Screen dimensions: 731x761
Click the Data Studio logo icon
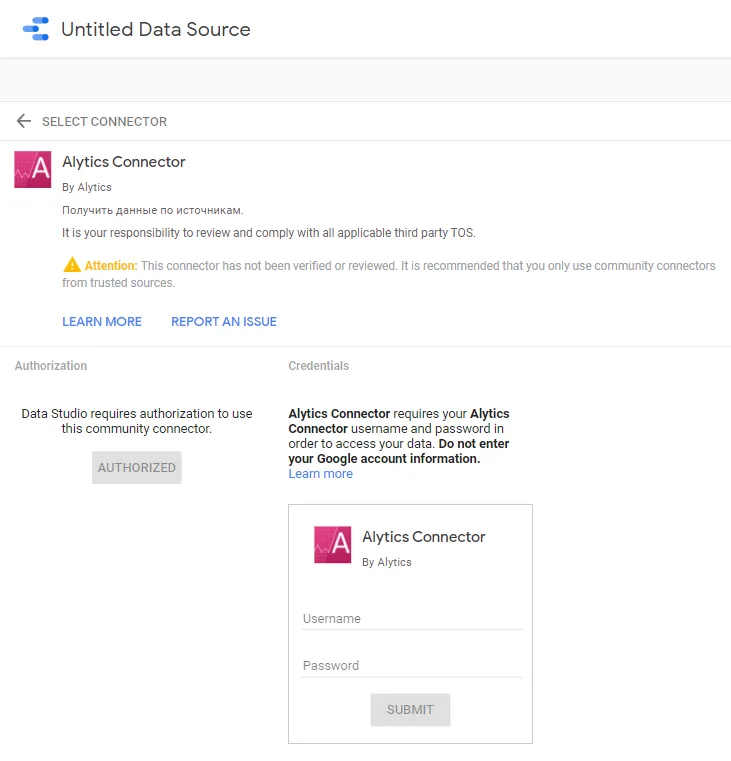click(x=36, y=29)
